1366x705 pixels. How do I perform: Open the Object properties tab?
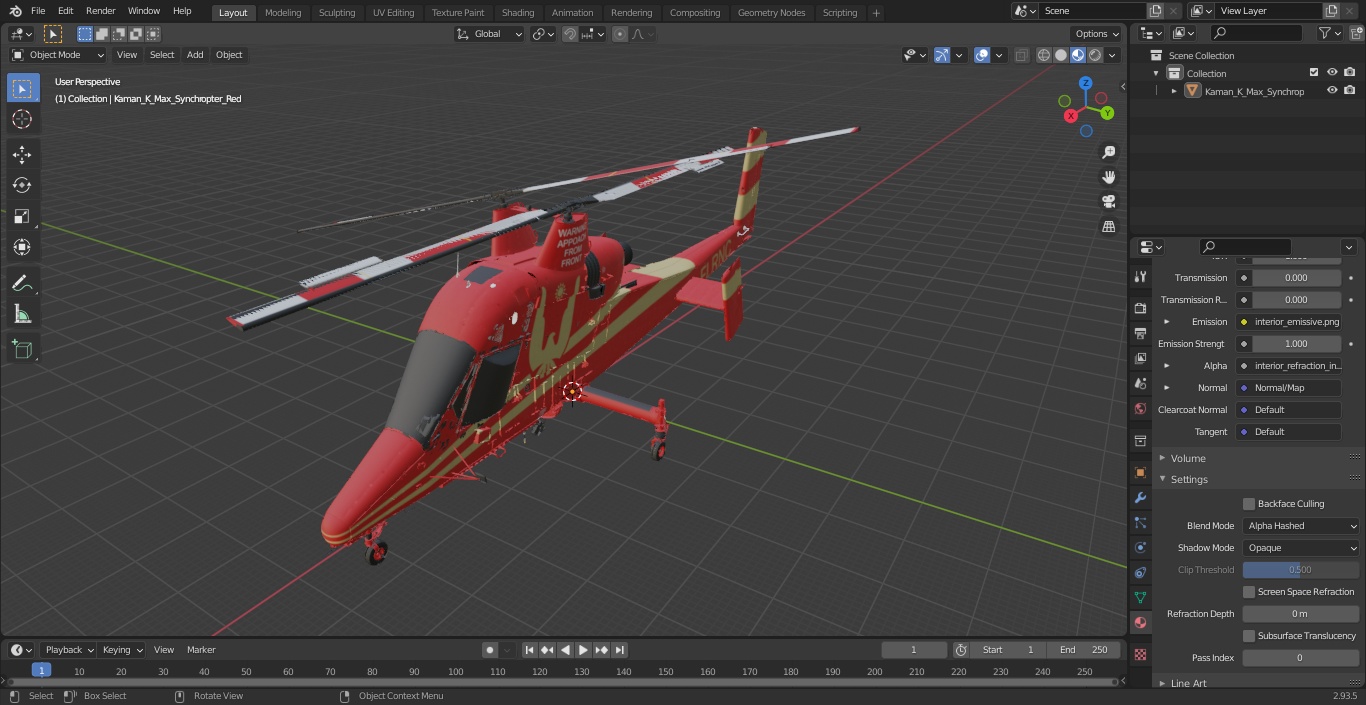tap(1140, 472)
